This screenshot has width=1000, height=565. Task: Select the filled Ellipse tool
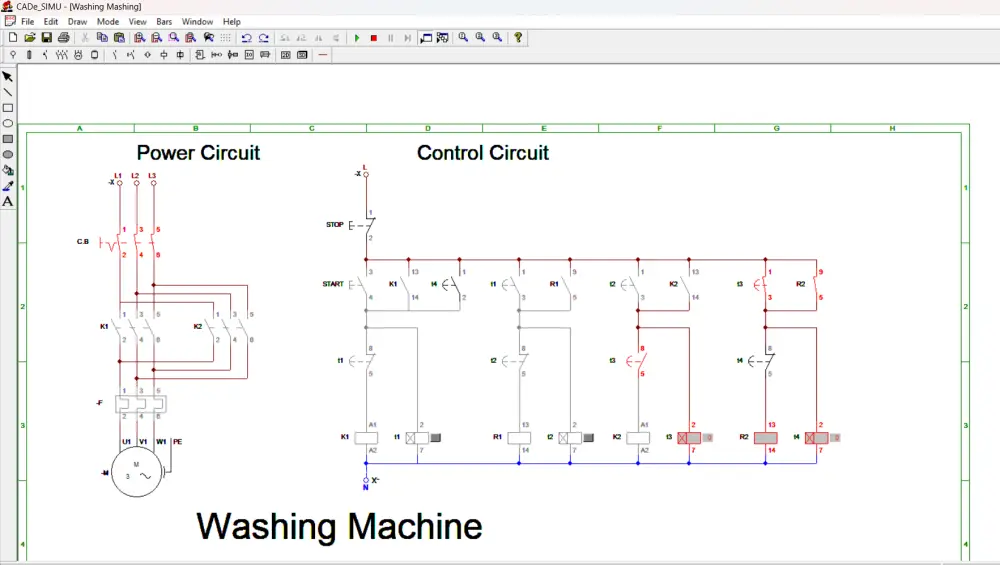(x=8, y=154)
